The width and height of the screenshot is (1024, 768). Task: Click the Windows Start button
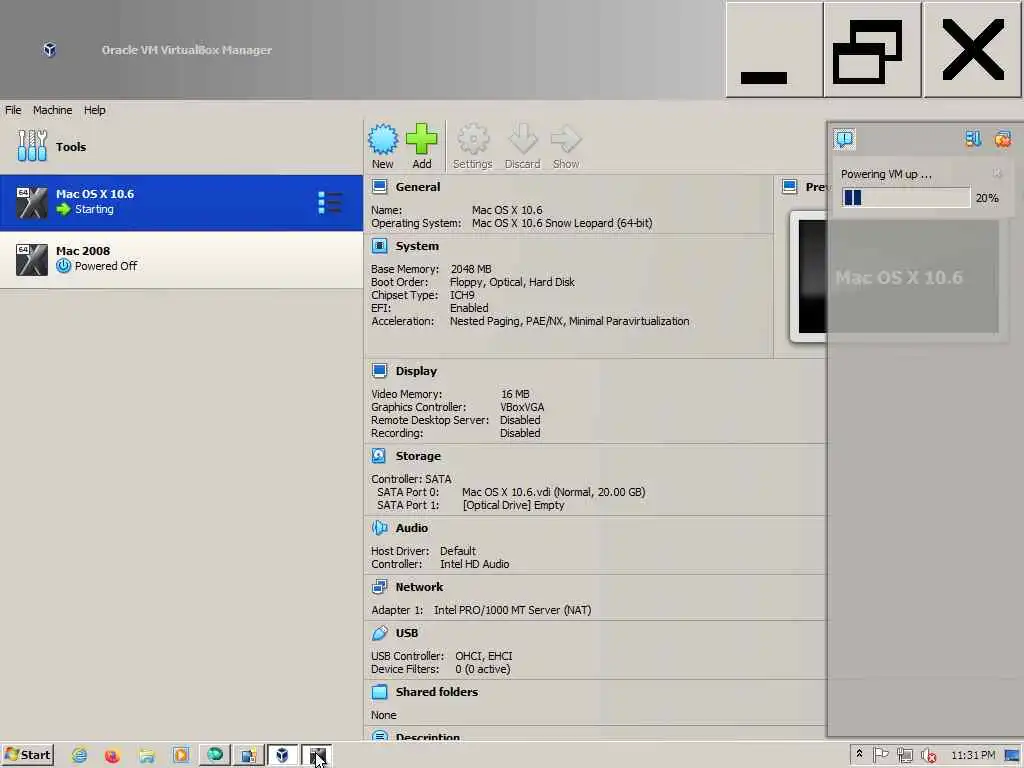[27, 755]
